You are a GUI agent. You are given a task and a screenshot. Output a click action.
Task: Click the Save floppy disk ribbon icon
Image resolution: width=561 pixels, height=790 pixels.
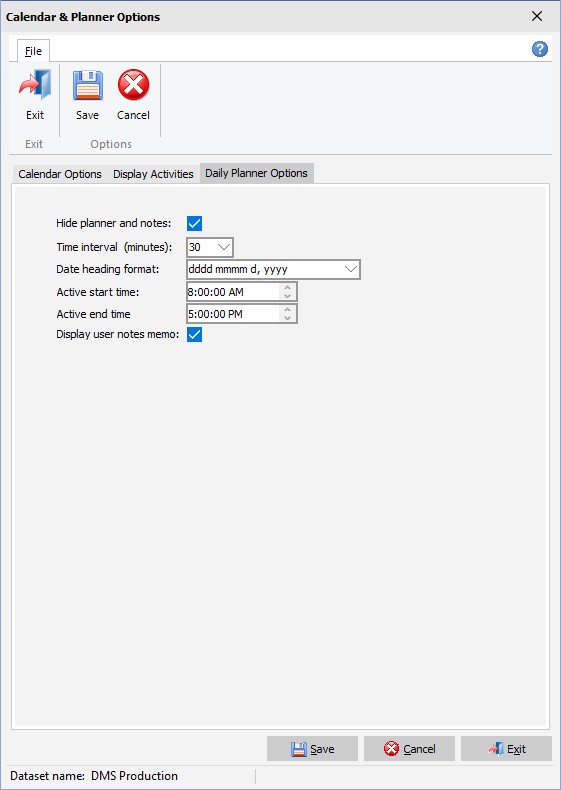click(88, 85)
